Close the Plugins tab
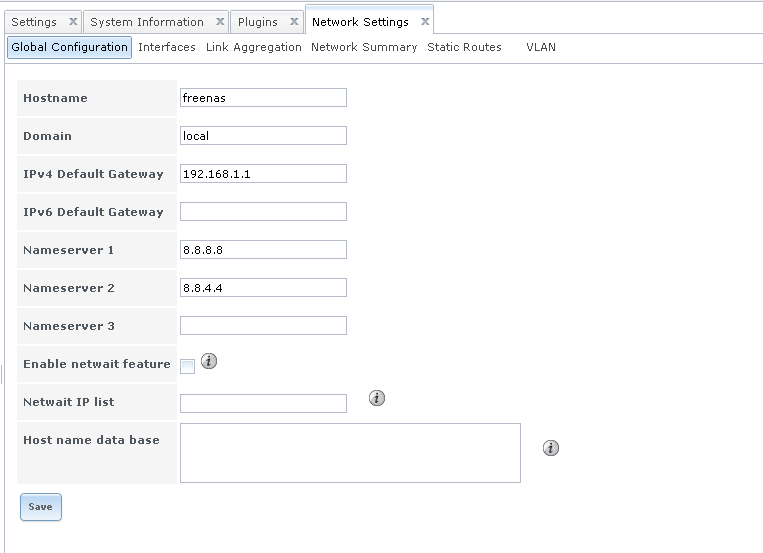The height and width of the screenshot is (553, 763). click(x=294, y=21)
